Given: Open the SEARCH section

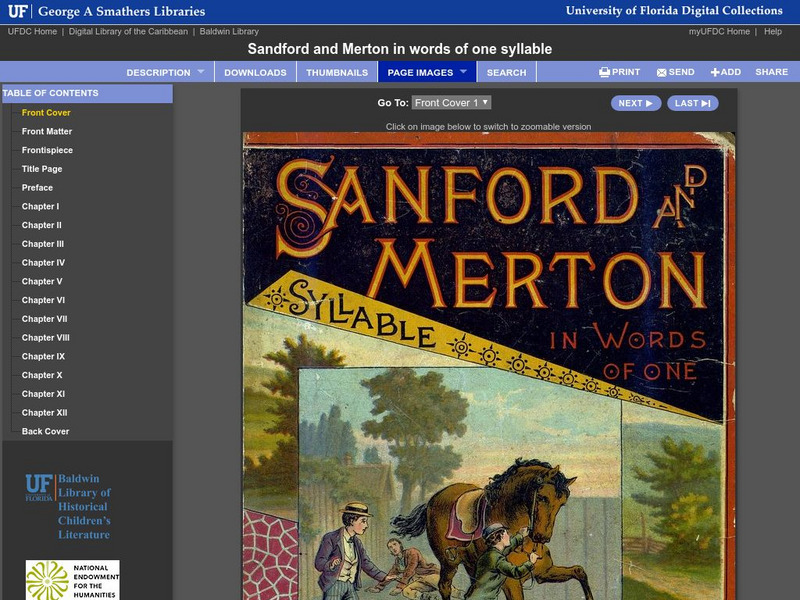Looking at the screenshot, I should point(508,72).
